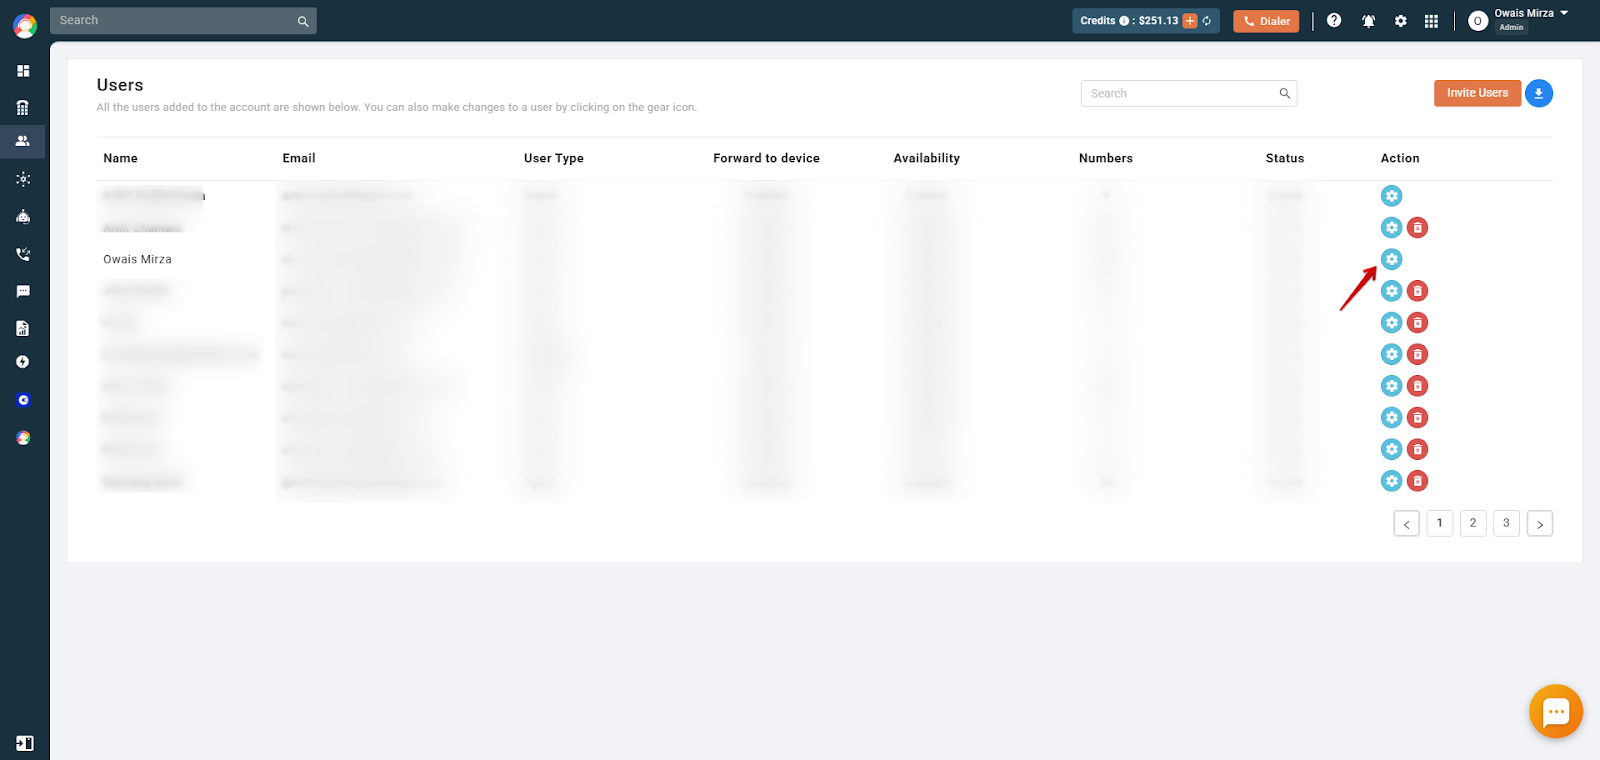
Task: Click the gear icon in the first user row
Action: pos(1391,196)
